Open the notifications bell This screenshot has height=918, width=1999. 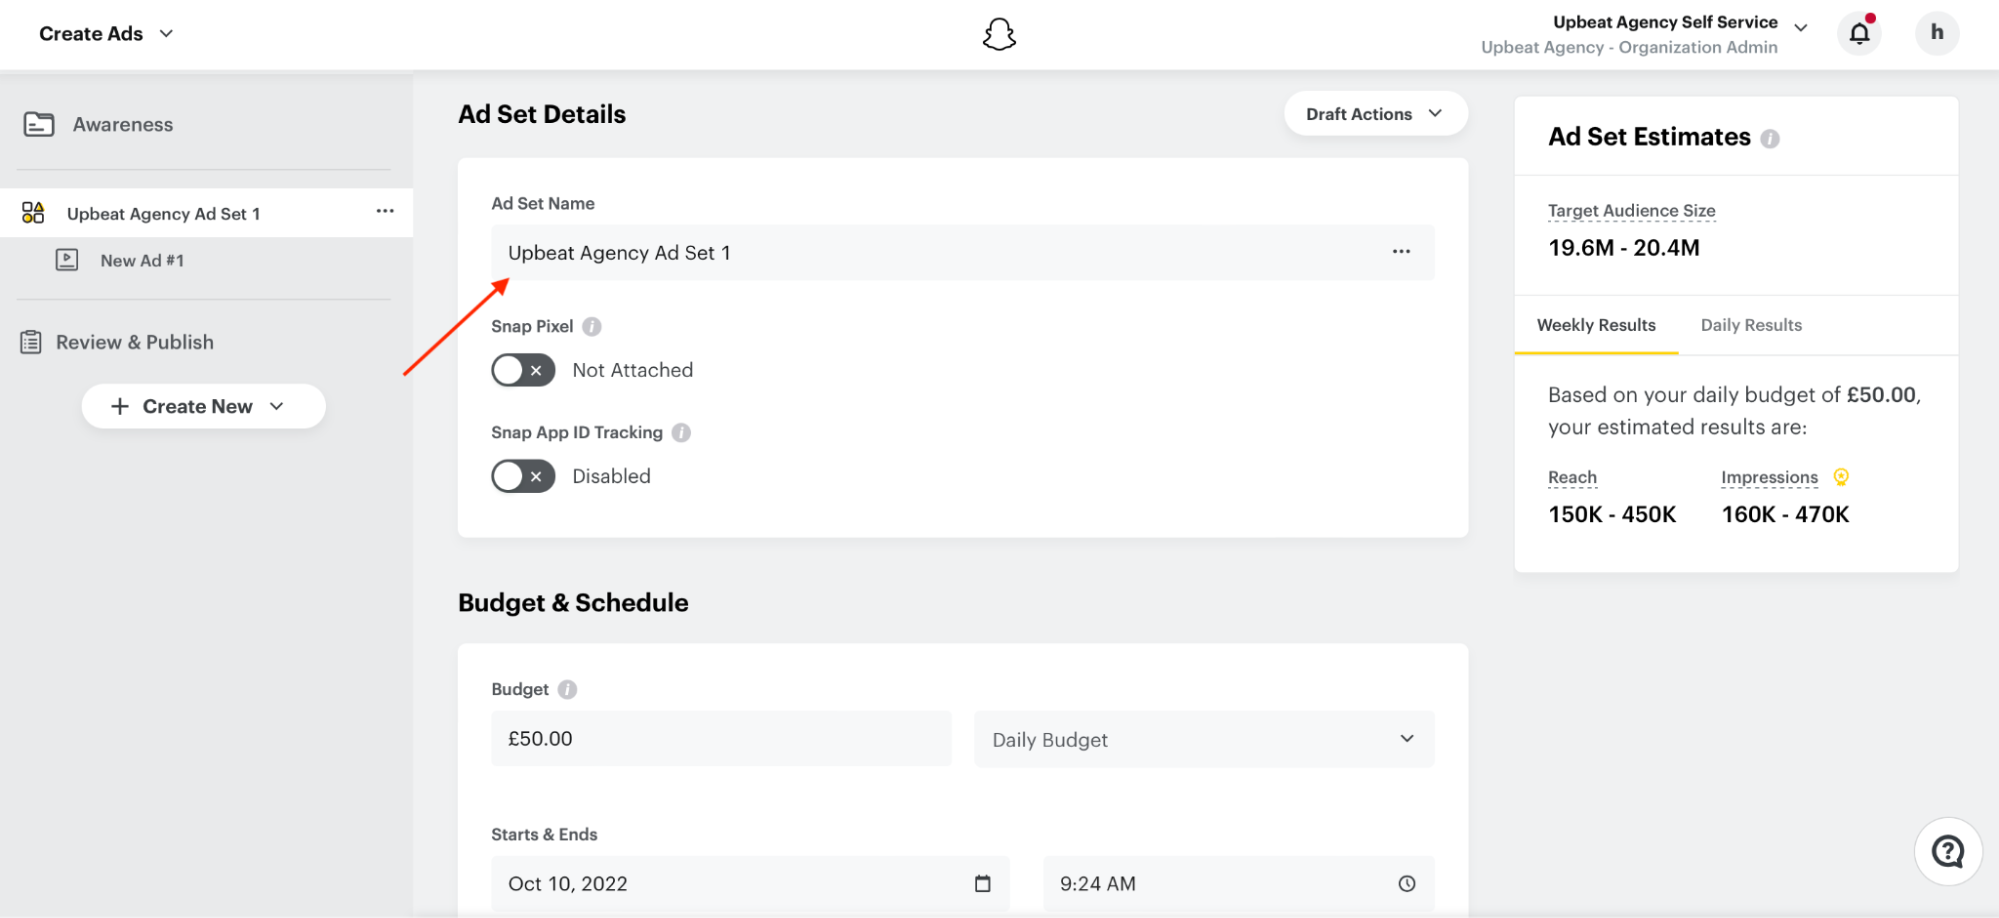pos(1859,33)
